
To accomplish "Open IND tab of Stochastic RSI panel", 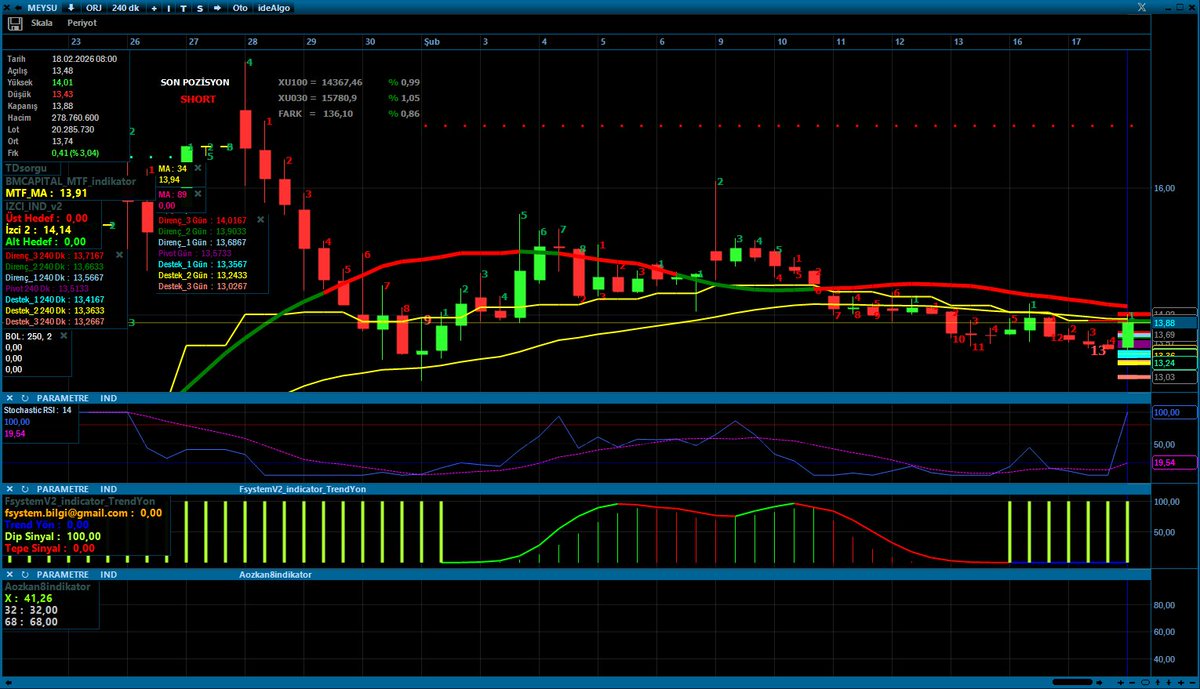I will tap(109, 398).
